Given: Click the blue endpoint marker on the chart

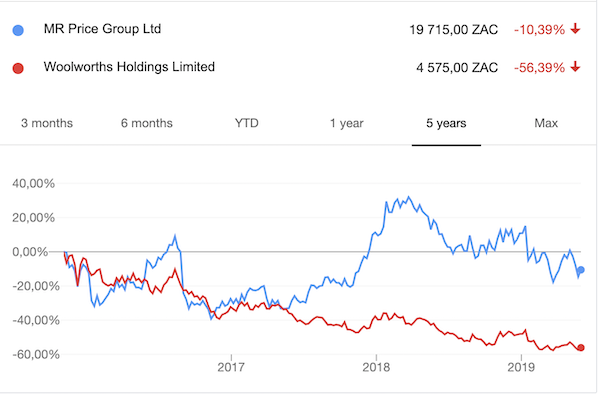Looking at the screenshot, I should (x=580, y=270).
